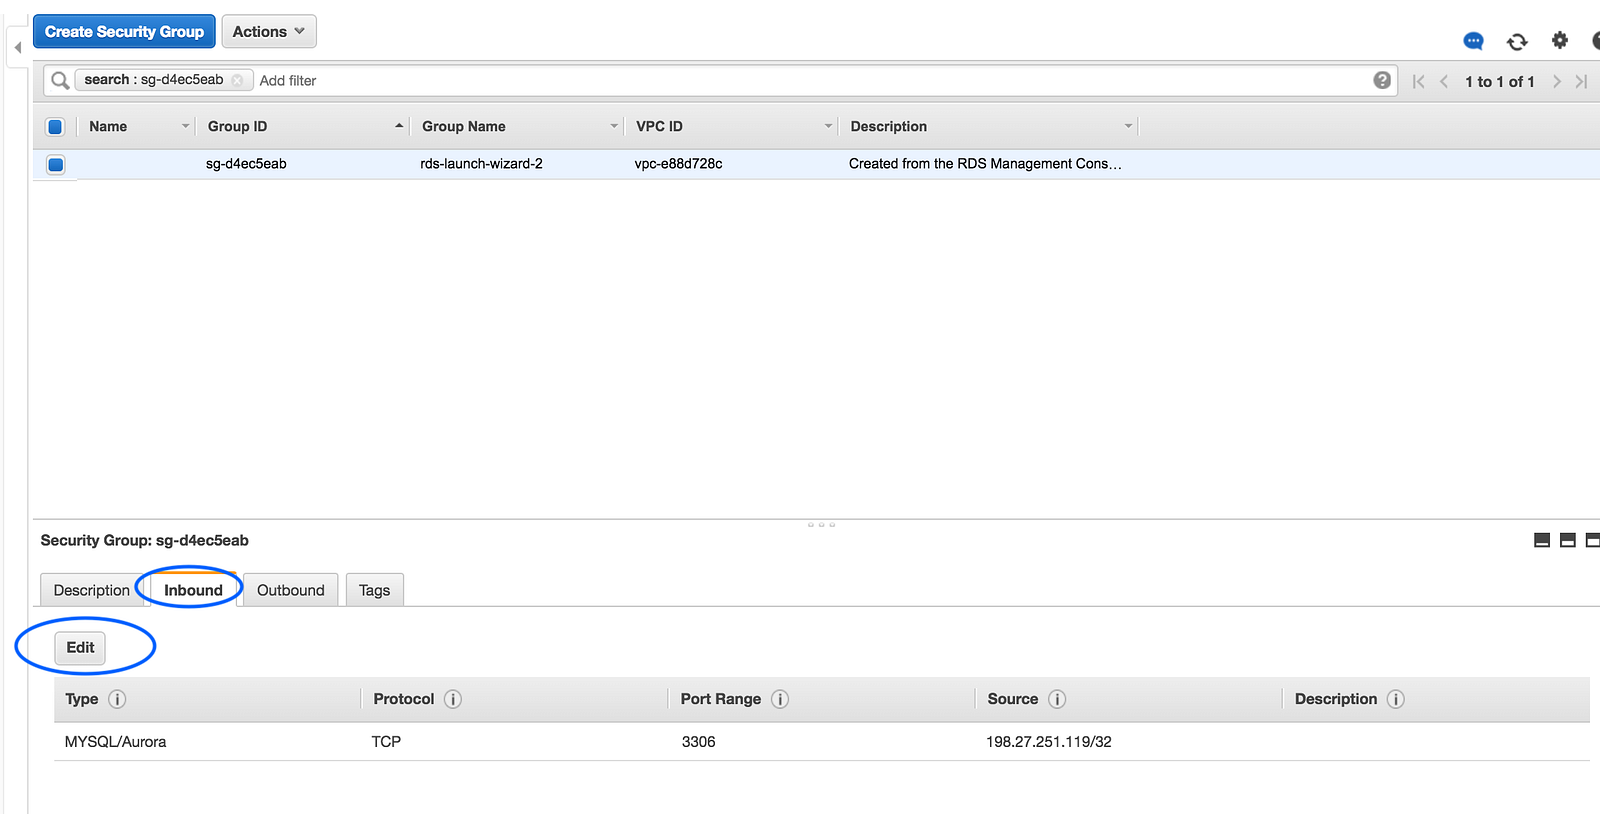Collapse the left navigation pane arrow
This screenshot has height=814, width=1600.
pyautogui.click(x=17, y=47)
